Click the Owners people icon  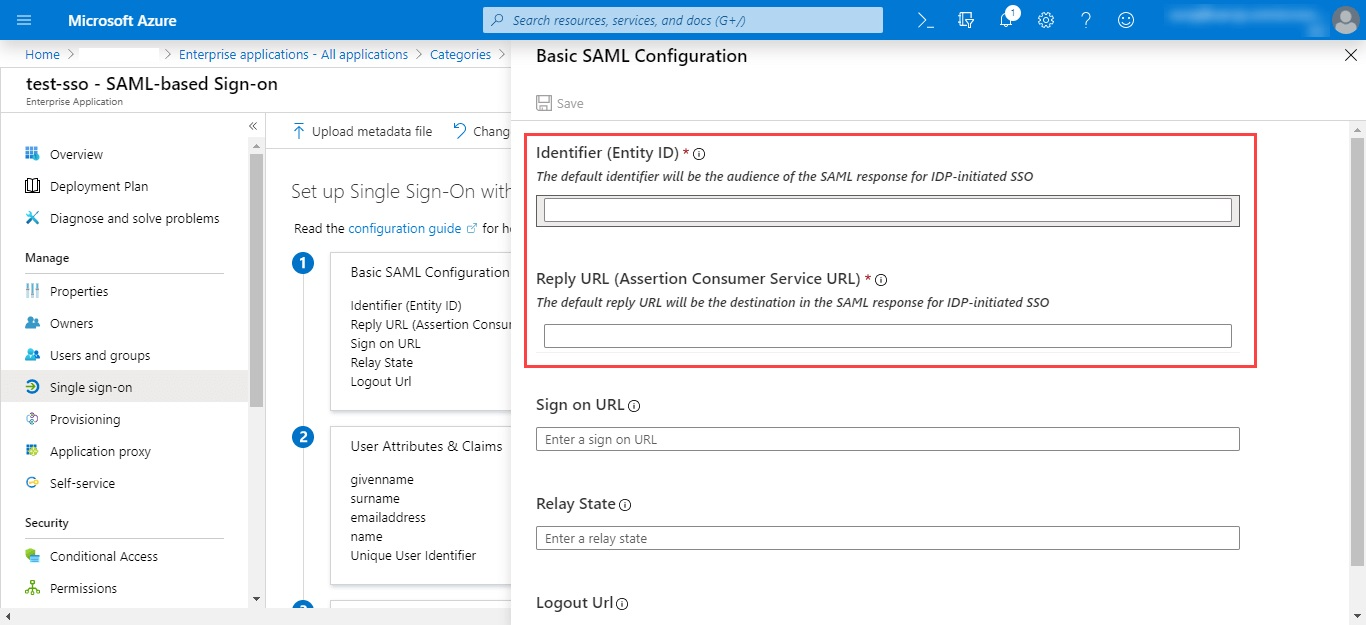[x=32, y=323]
